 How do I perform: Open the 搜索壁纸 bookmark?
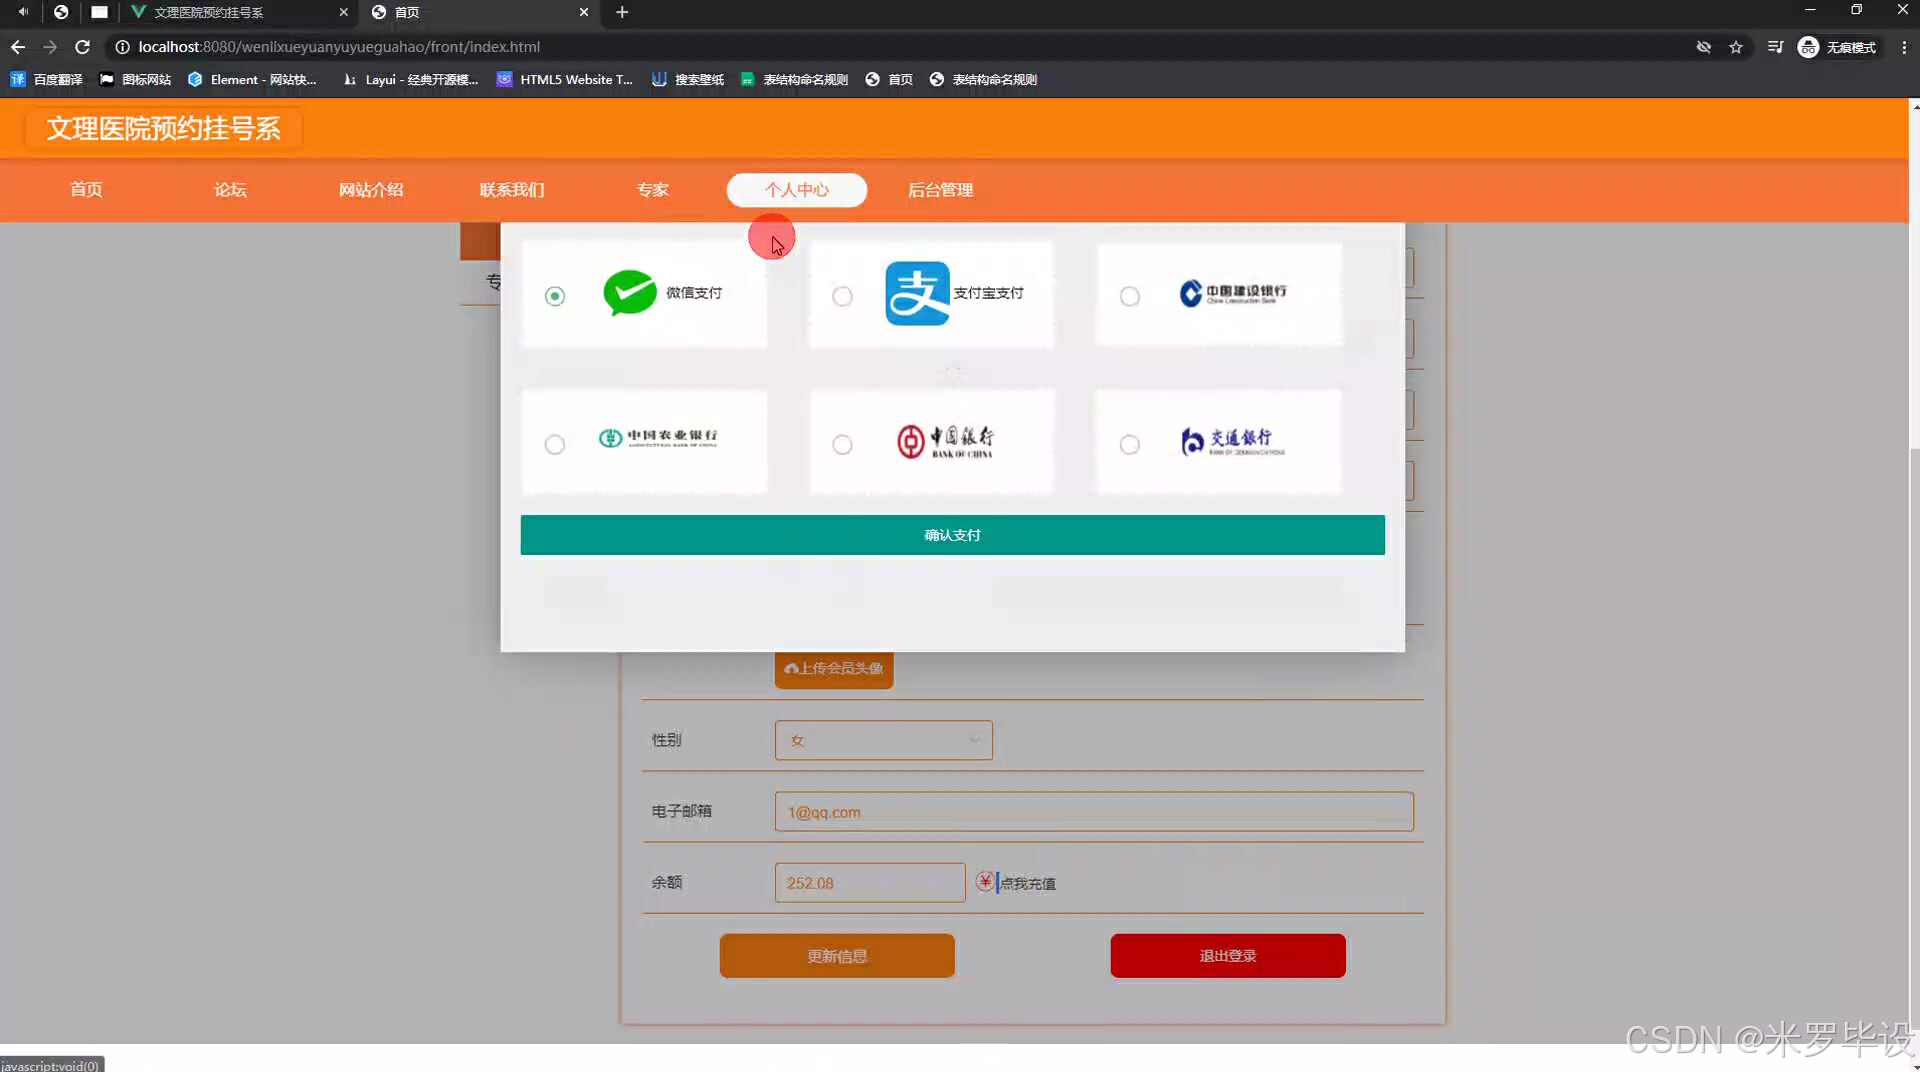pos(688,79)
